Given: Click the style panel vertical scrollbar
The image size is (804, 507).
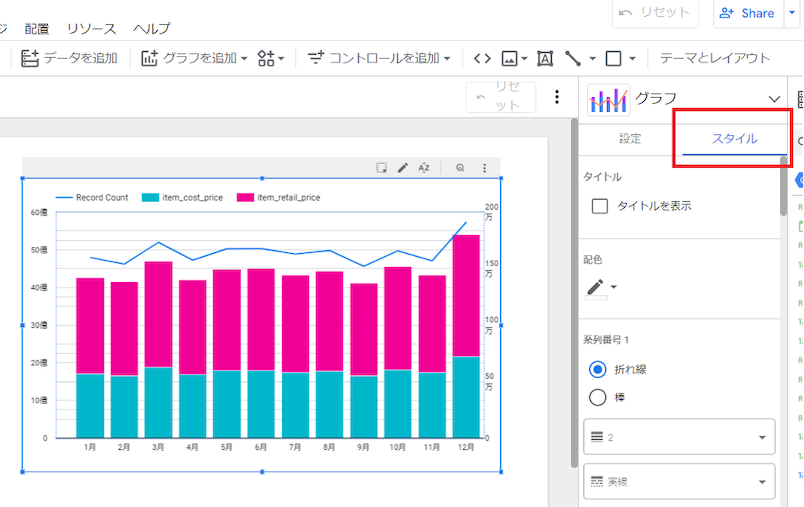Looking at the screenshot, I should coord(783,186).
